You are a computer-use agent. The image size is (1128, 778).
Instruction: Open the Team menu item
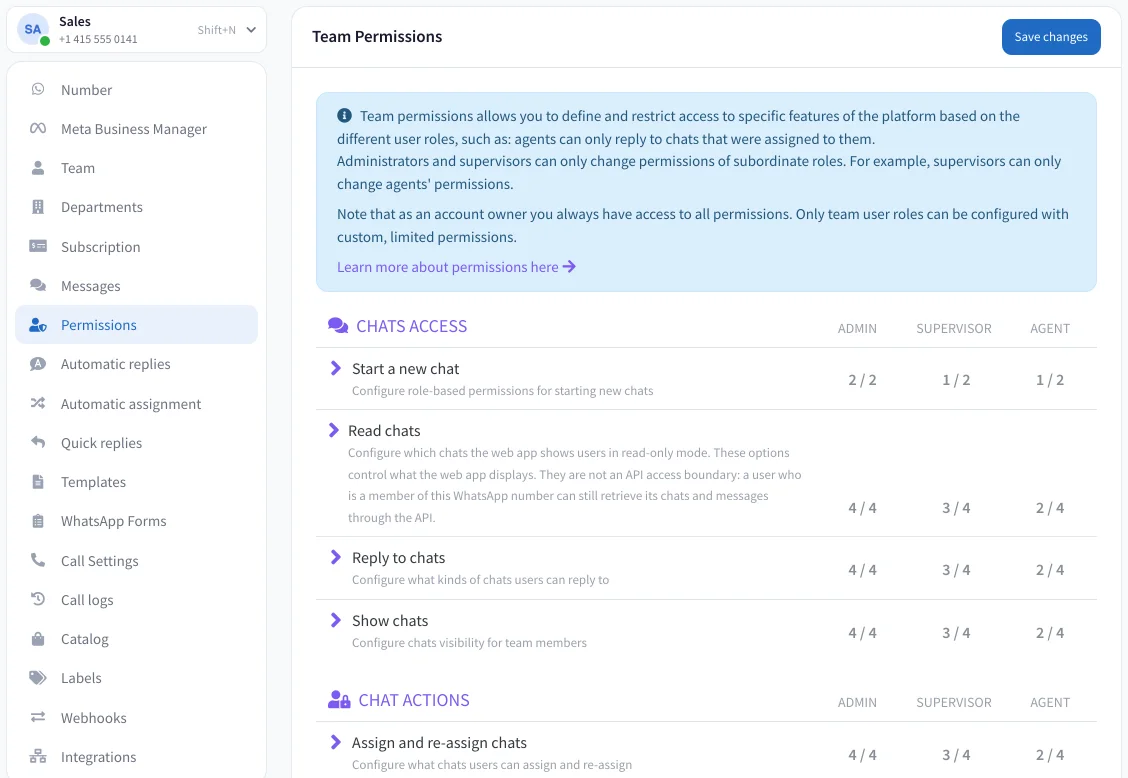coord(137,168)
